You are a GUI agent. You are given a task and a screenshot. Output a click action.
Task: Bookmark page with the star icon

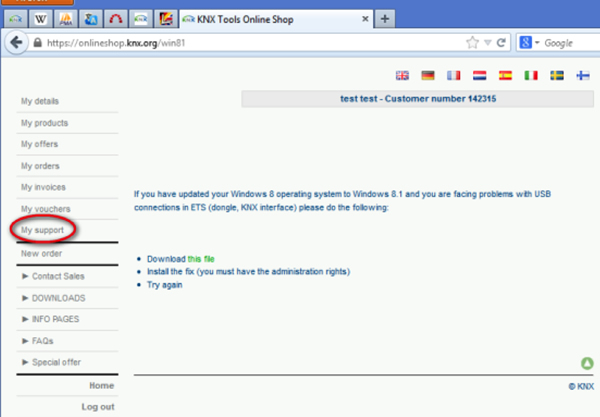click(x=473, y=42)
